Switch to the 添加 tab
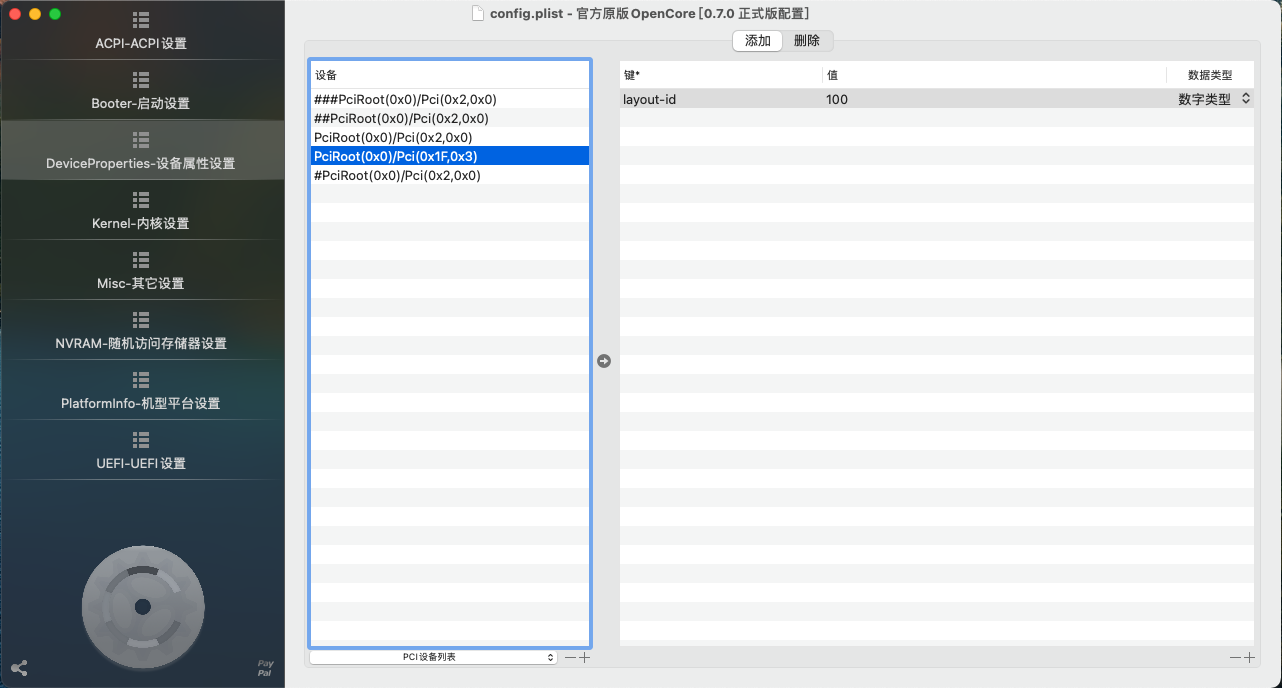1282x688 pixels. click(758, 41)
